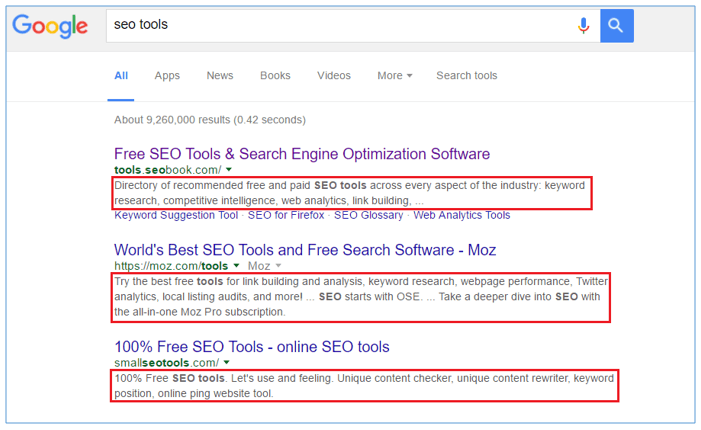701x430 pixels.
Task: Open "World's Best SEO Tools" Moz result
Action: 305,250
